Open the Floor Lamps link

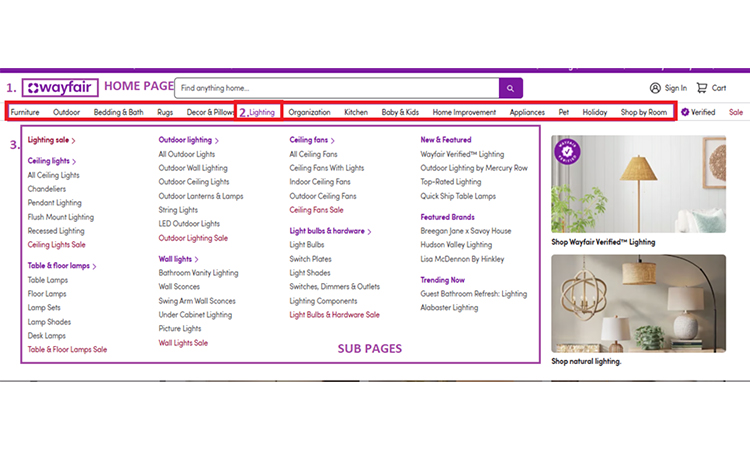[47, 294]
